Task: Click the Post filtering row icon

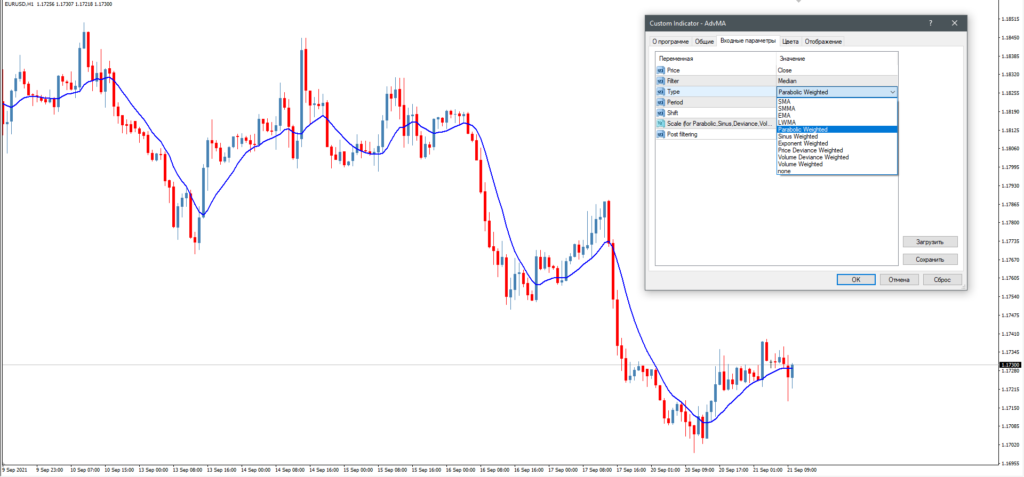Action: pyautogui.click(x=660, y=134)
